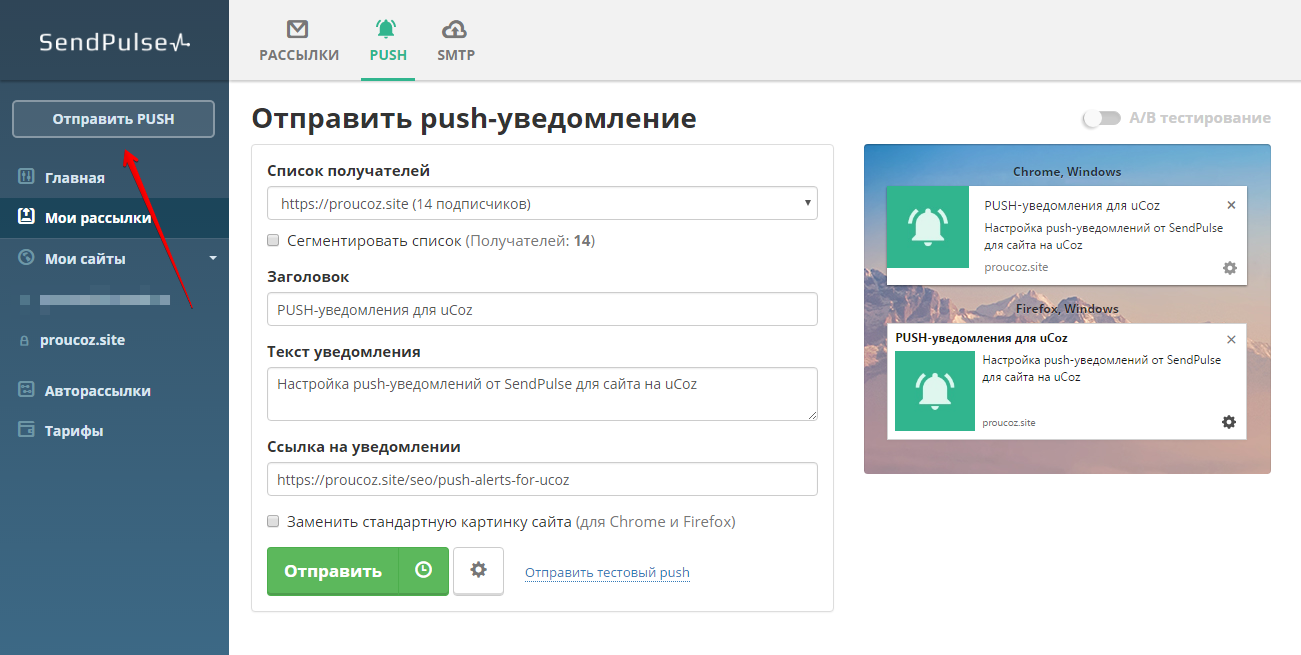Toggle the A/B тестирование switch
Screen dimensions: 1301x655
click(x=1101, y=118)
